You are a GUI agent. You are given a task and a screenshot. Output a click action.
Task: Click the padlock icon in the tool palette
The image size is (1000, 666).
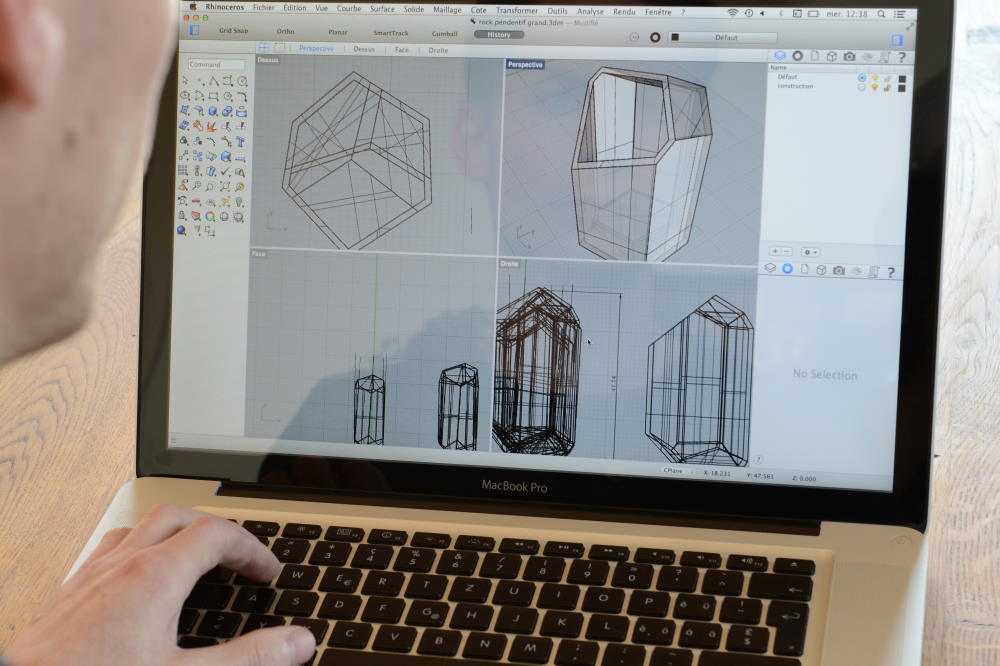coord(182,216)
